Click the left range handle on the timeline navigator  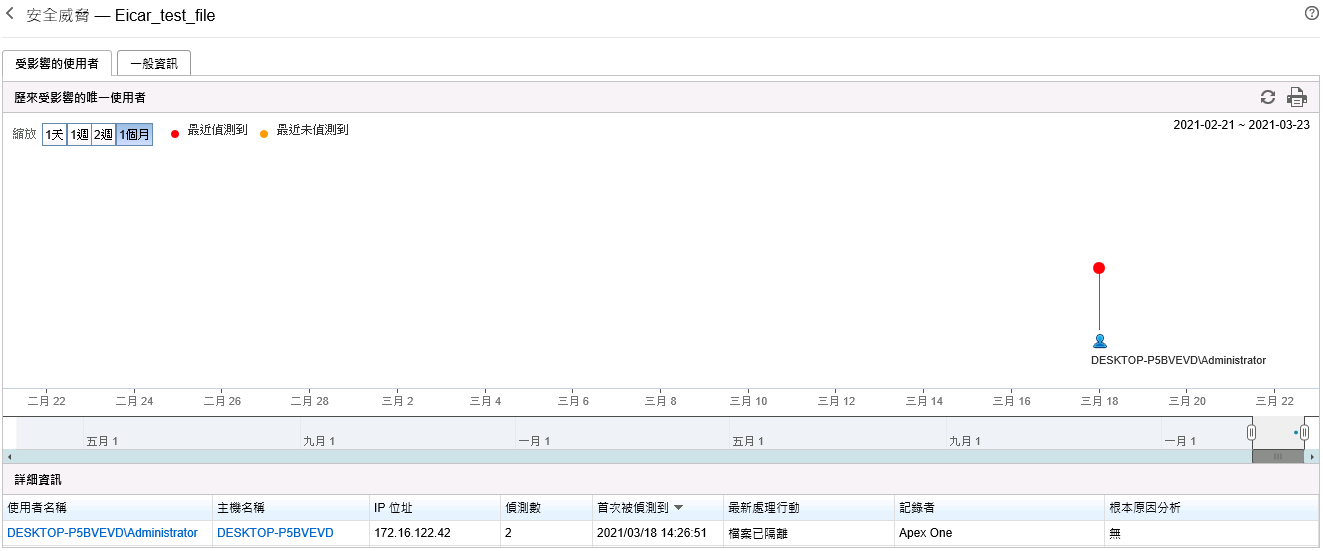click(1251, 432)
